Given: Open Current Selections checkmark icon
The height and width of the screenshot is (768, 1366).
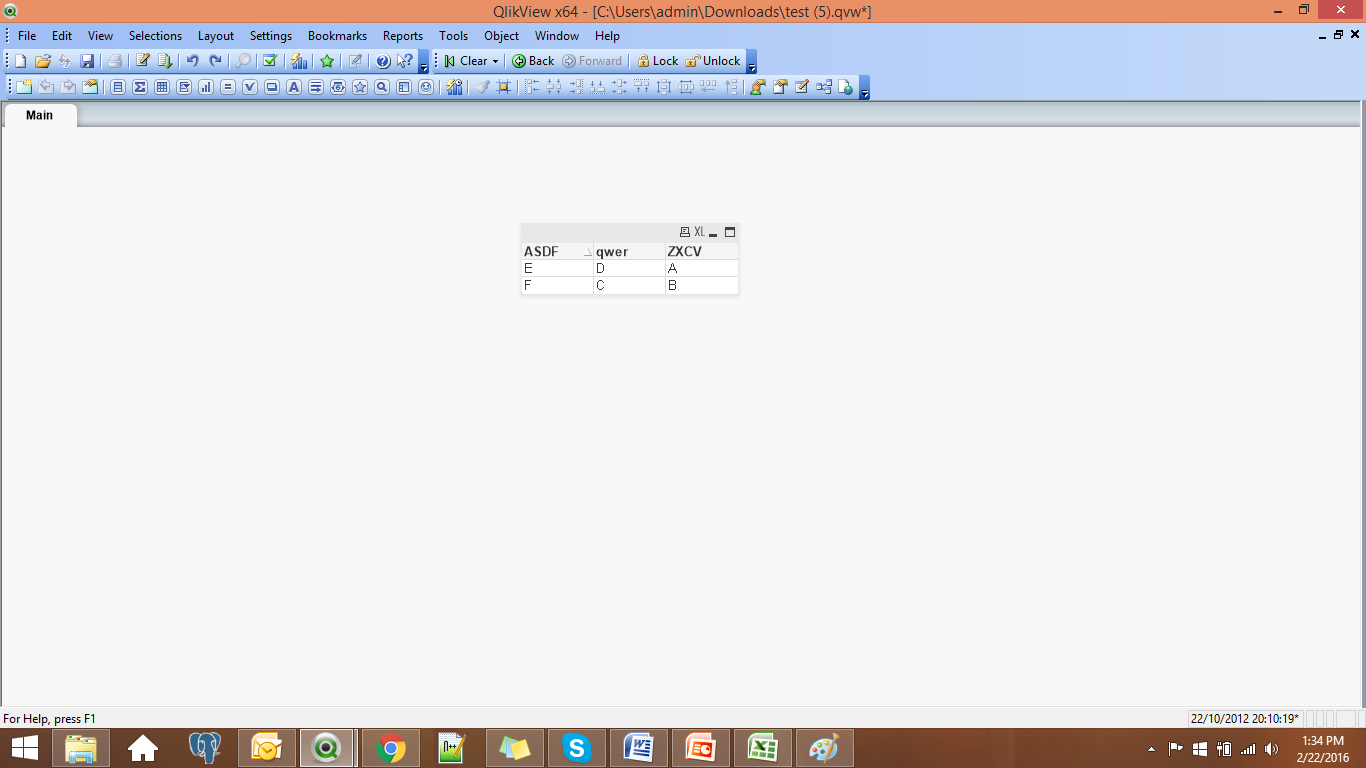Looking at the screenshot, I should [x=269, y=61].
